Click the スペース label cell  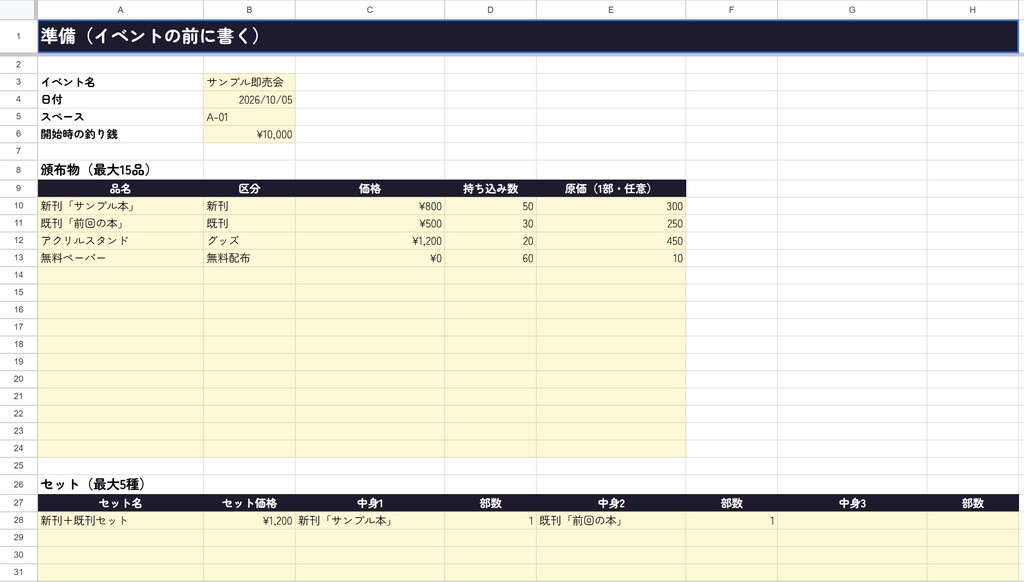click(x=121, y=117)
